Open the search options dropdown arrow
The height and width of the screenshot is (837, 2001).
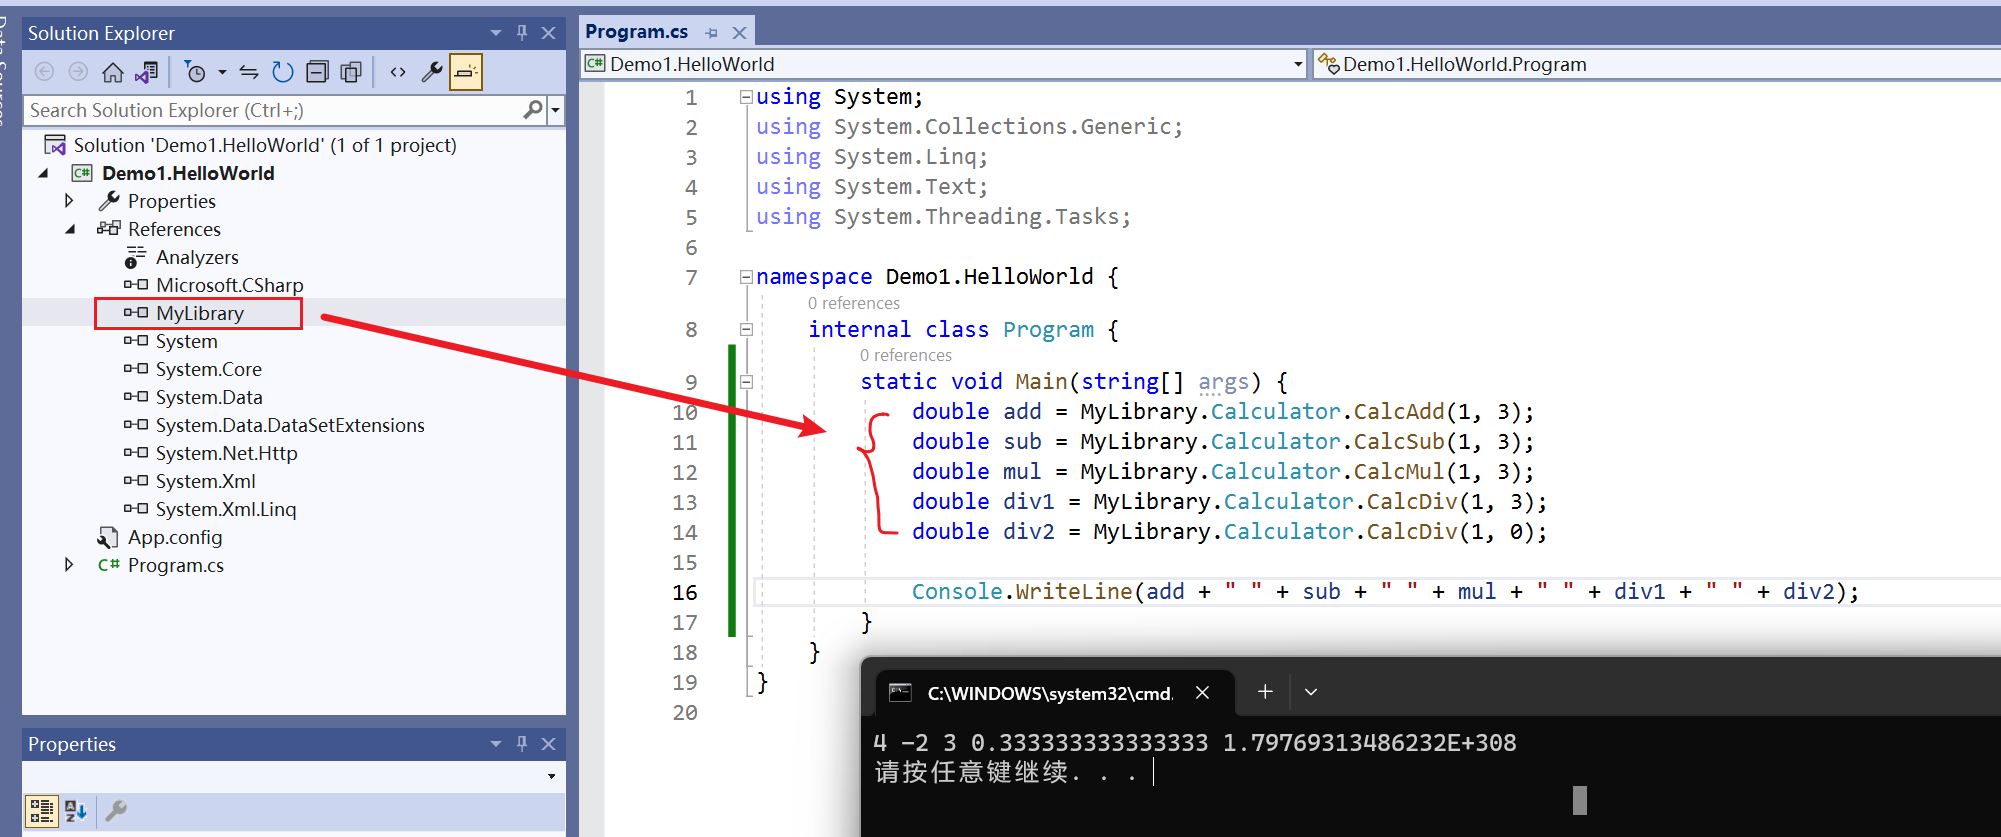(555, 110)
